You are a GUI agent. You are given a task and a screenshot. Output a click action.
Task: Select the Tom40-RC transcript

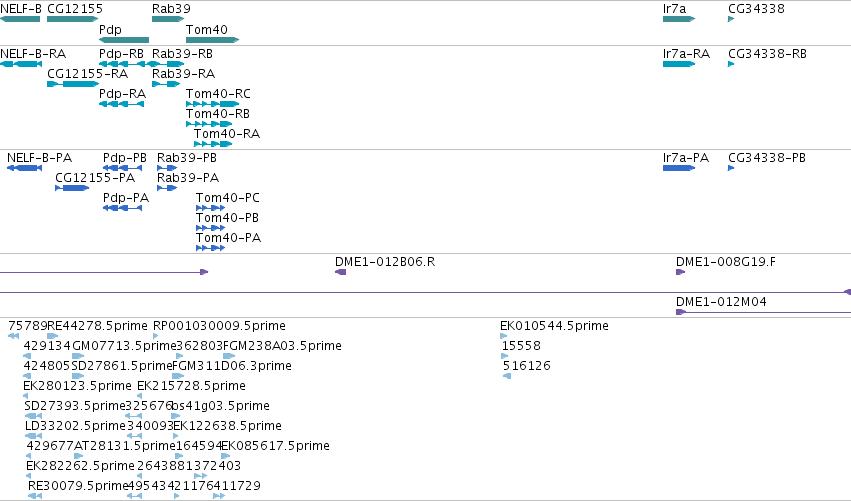(212, 104)
